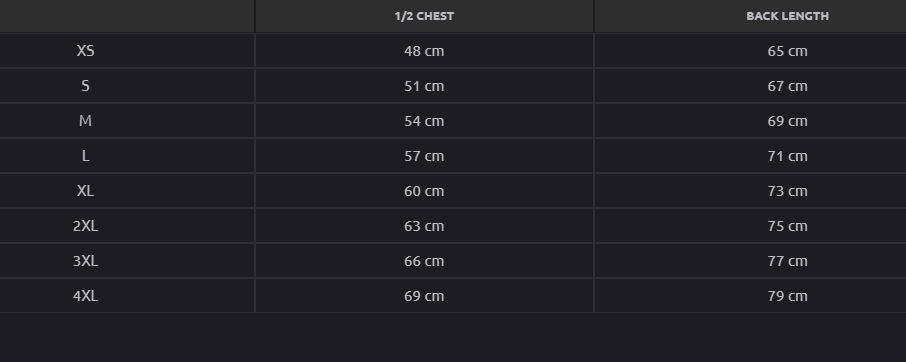Screen dimensions: 906x362
Task: Select the XS size row label
Action: click(x=86, y=51)
